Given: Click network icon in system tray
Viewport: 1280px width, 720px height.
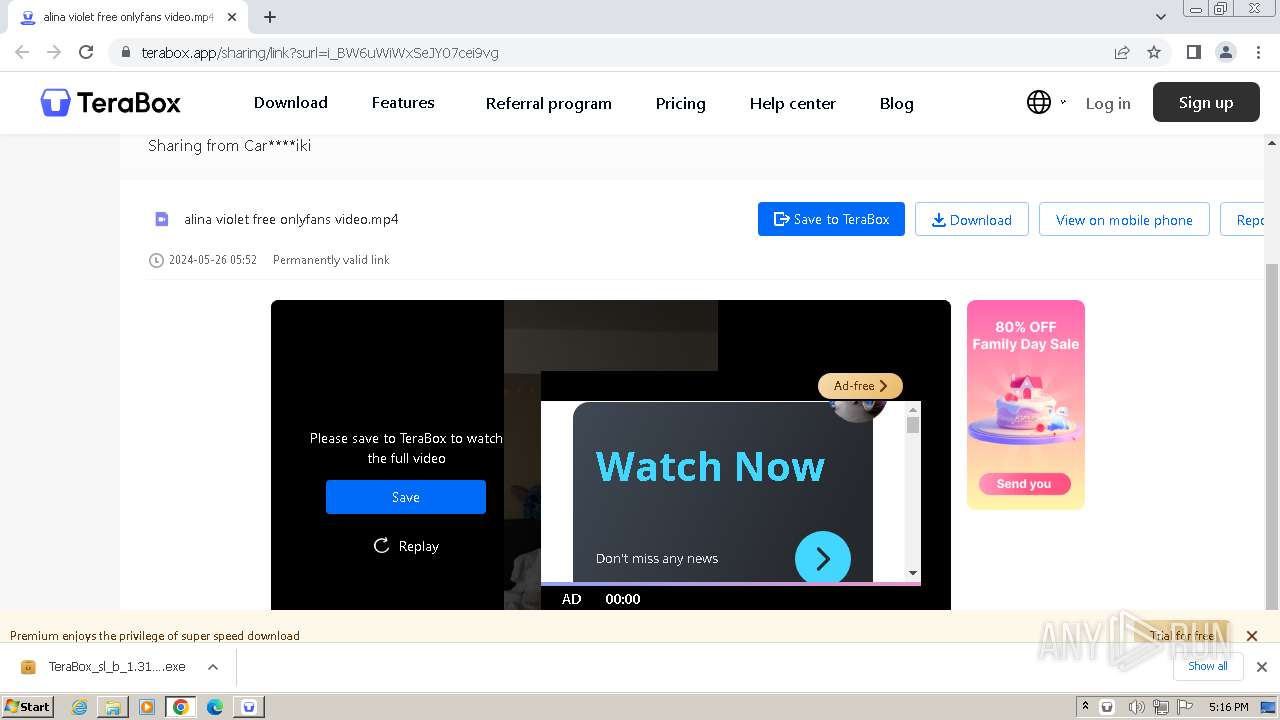Looking at the screenshot, I should point(1161,707).
